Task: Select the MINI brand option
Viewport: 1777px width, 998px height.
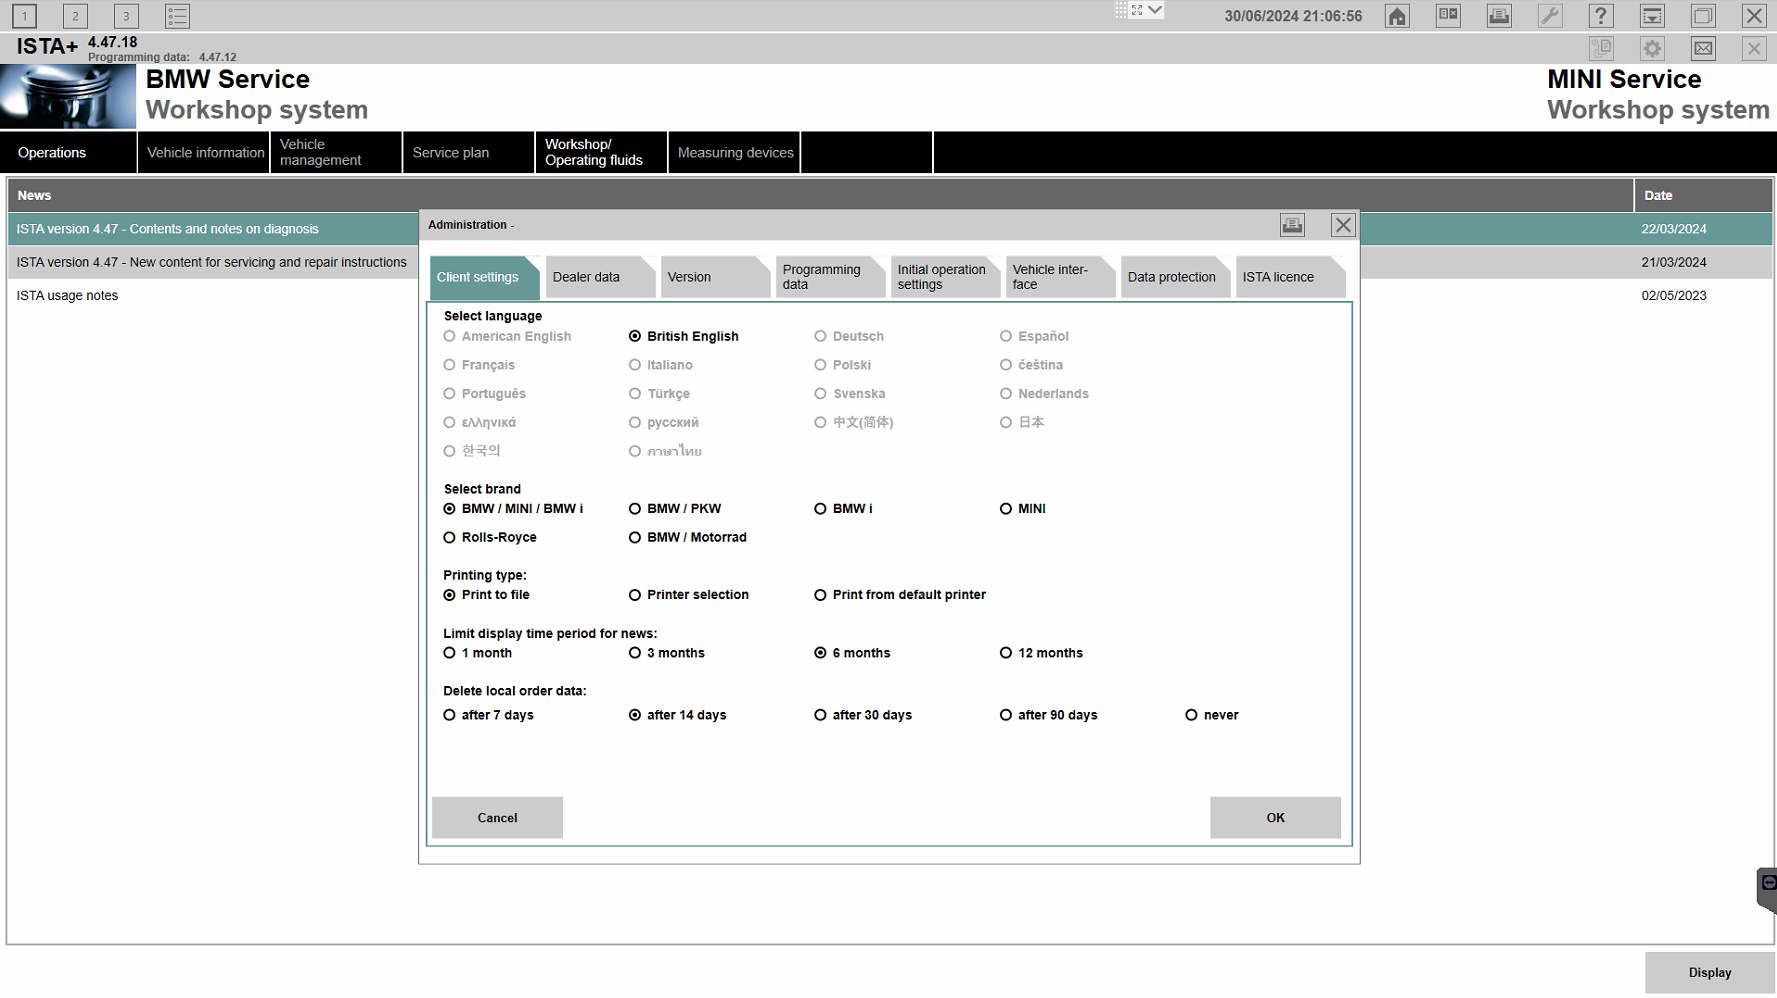Action: [x=1023, y=509]
